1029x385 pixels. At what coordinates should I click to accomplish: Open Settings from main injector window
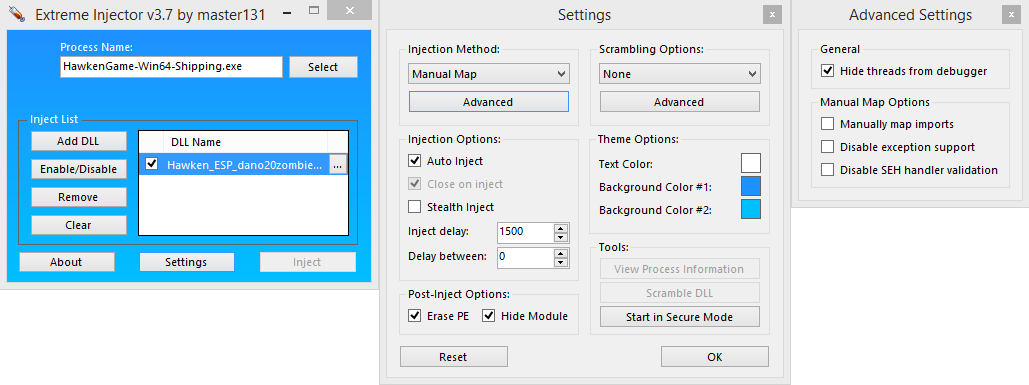click(186, 262)
